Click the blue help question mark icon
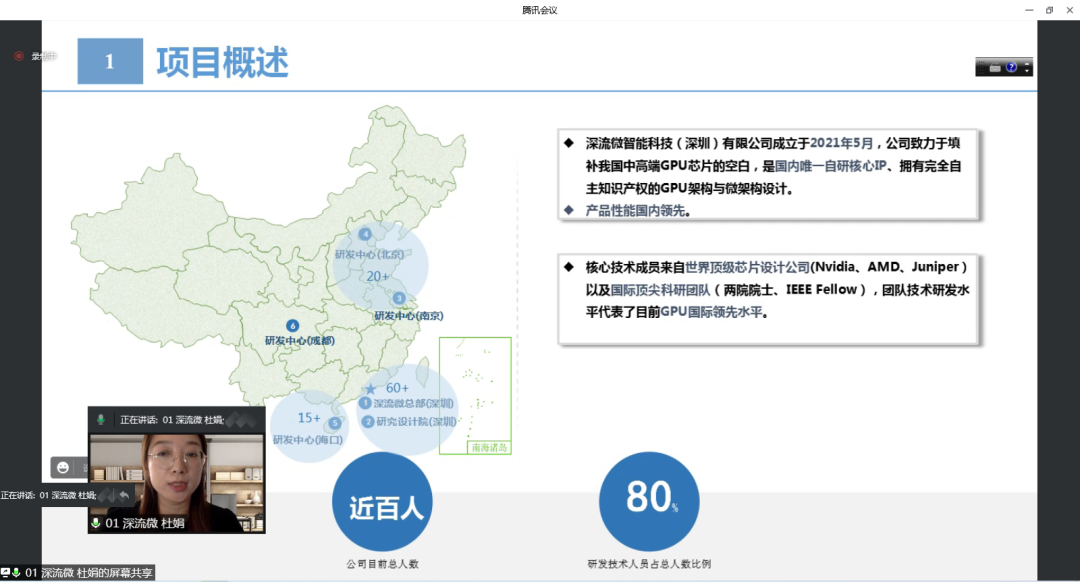This screenshot has width=1080, height=582. (1011, 67)
